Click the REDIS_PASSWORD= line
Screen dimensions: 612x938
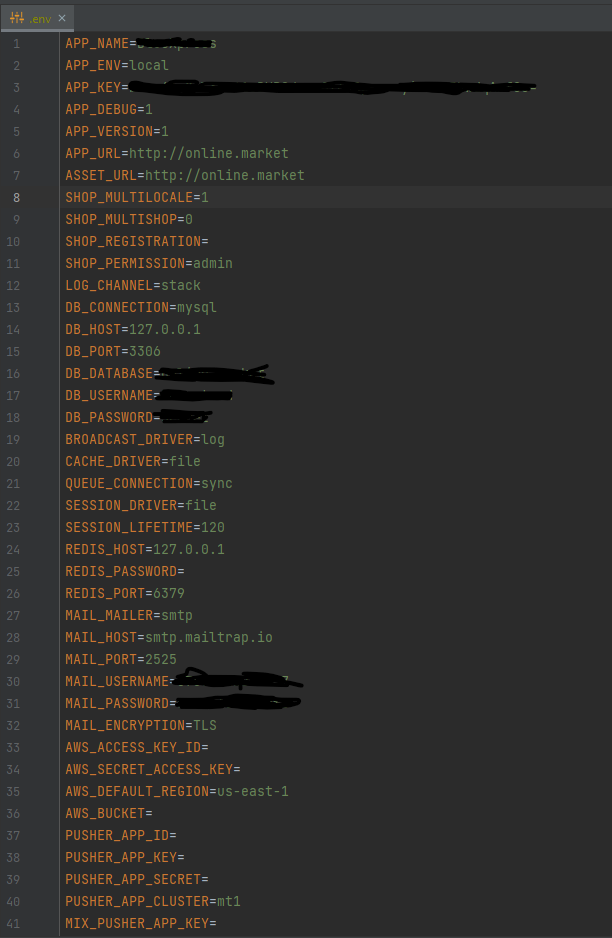pyautogui.click(x=125, y=571)
